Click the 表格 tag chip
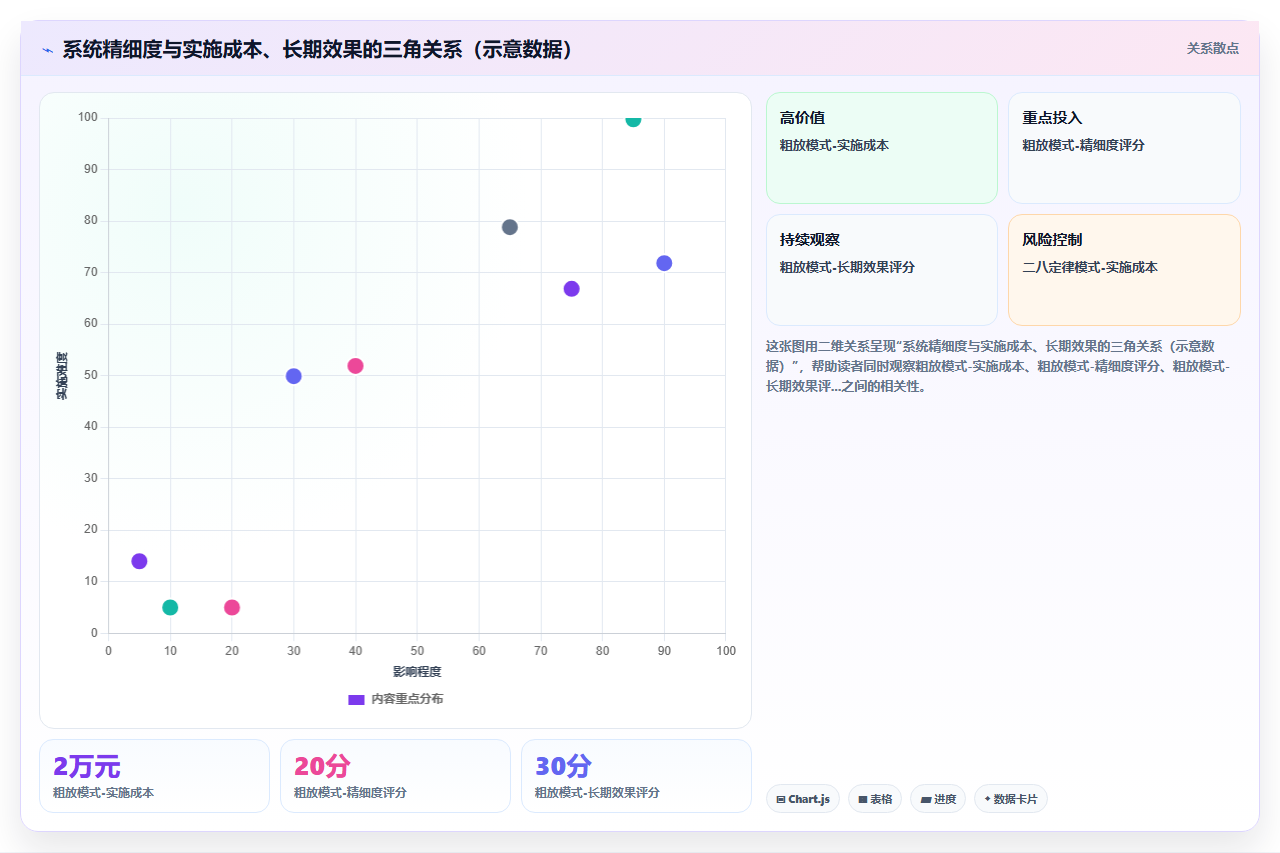 (874, 799)
